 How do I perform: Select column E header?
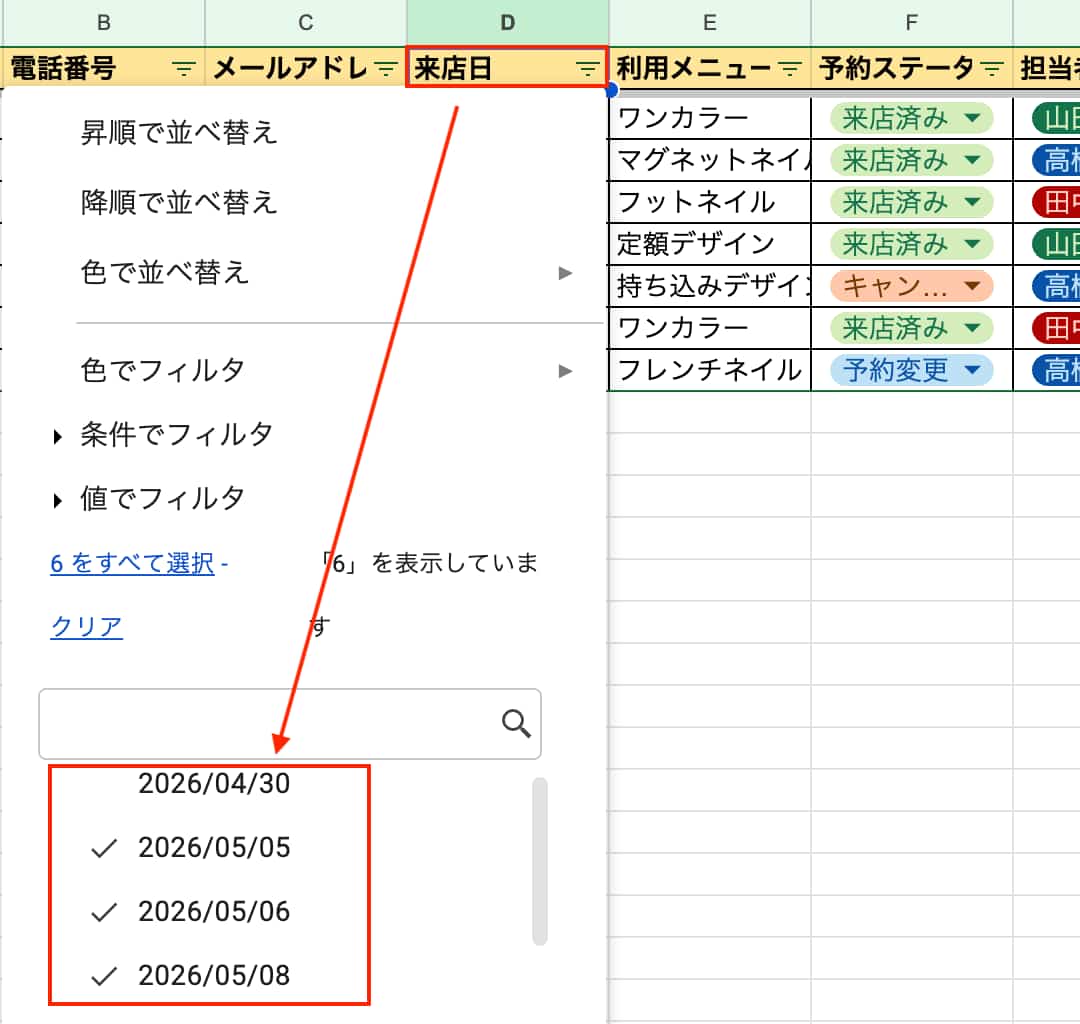pyautogui.click(x=709, y=23)
